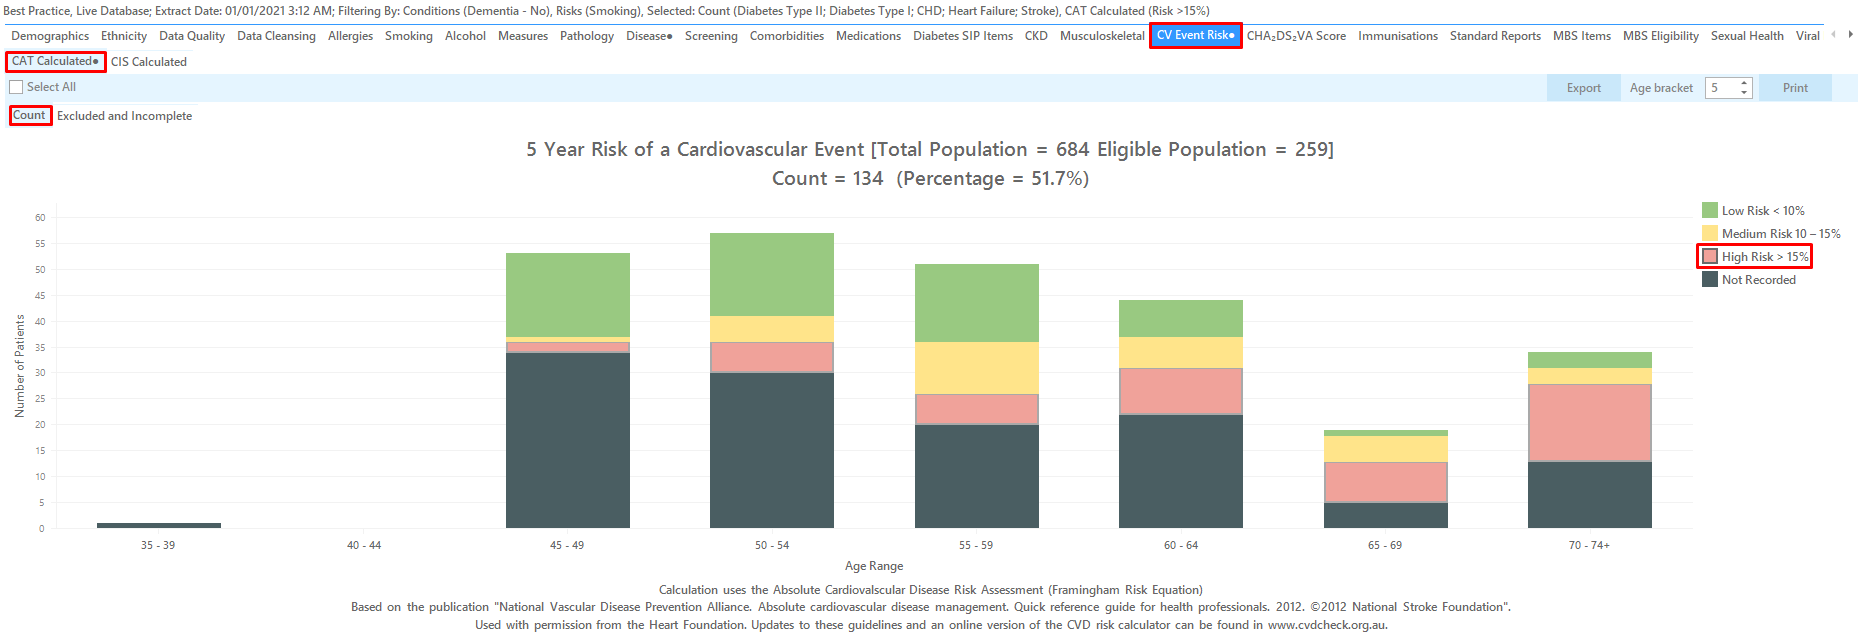
Task: Select High Risk segment in 70 - 74+ bar
Action: pyautogui.click(x=1589, y=423)
